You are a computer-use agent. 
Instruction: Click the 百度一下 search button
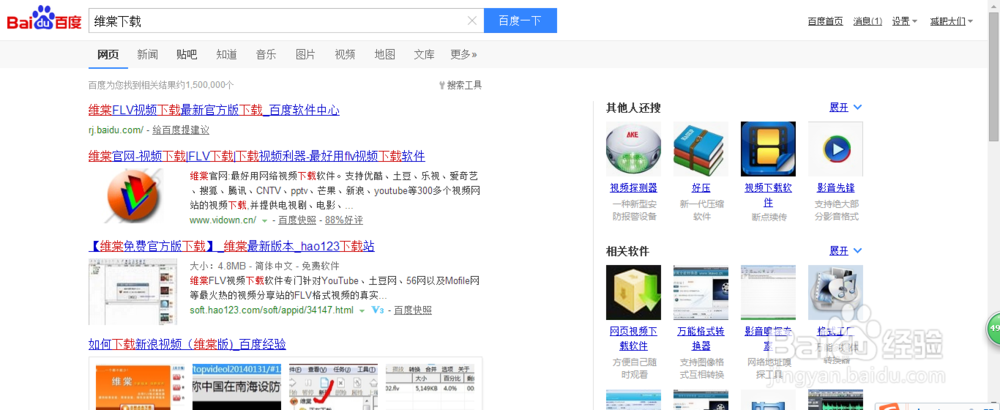tap(520, 20)
